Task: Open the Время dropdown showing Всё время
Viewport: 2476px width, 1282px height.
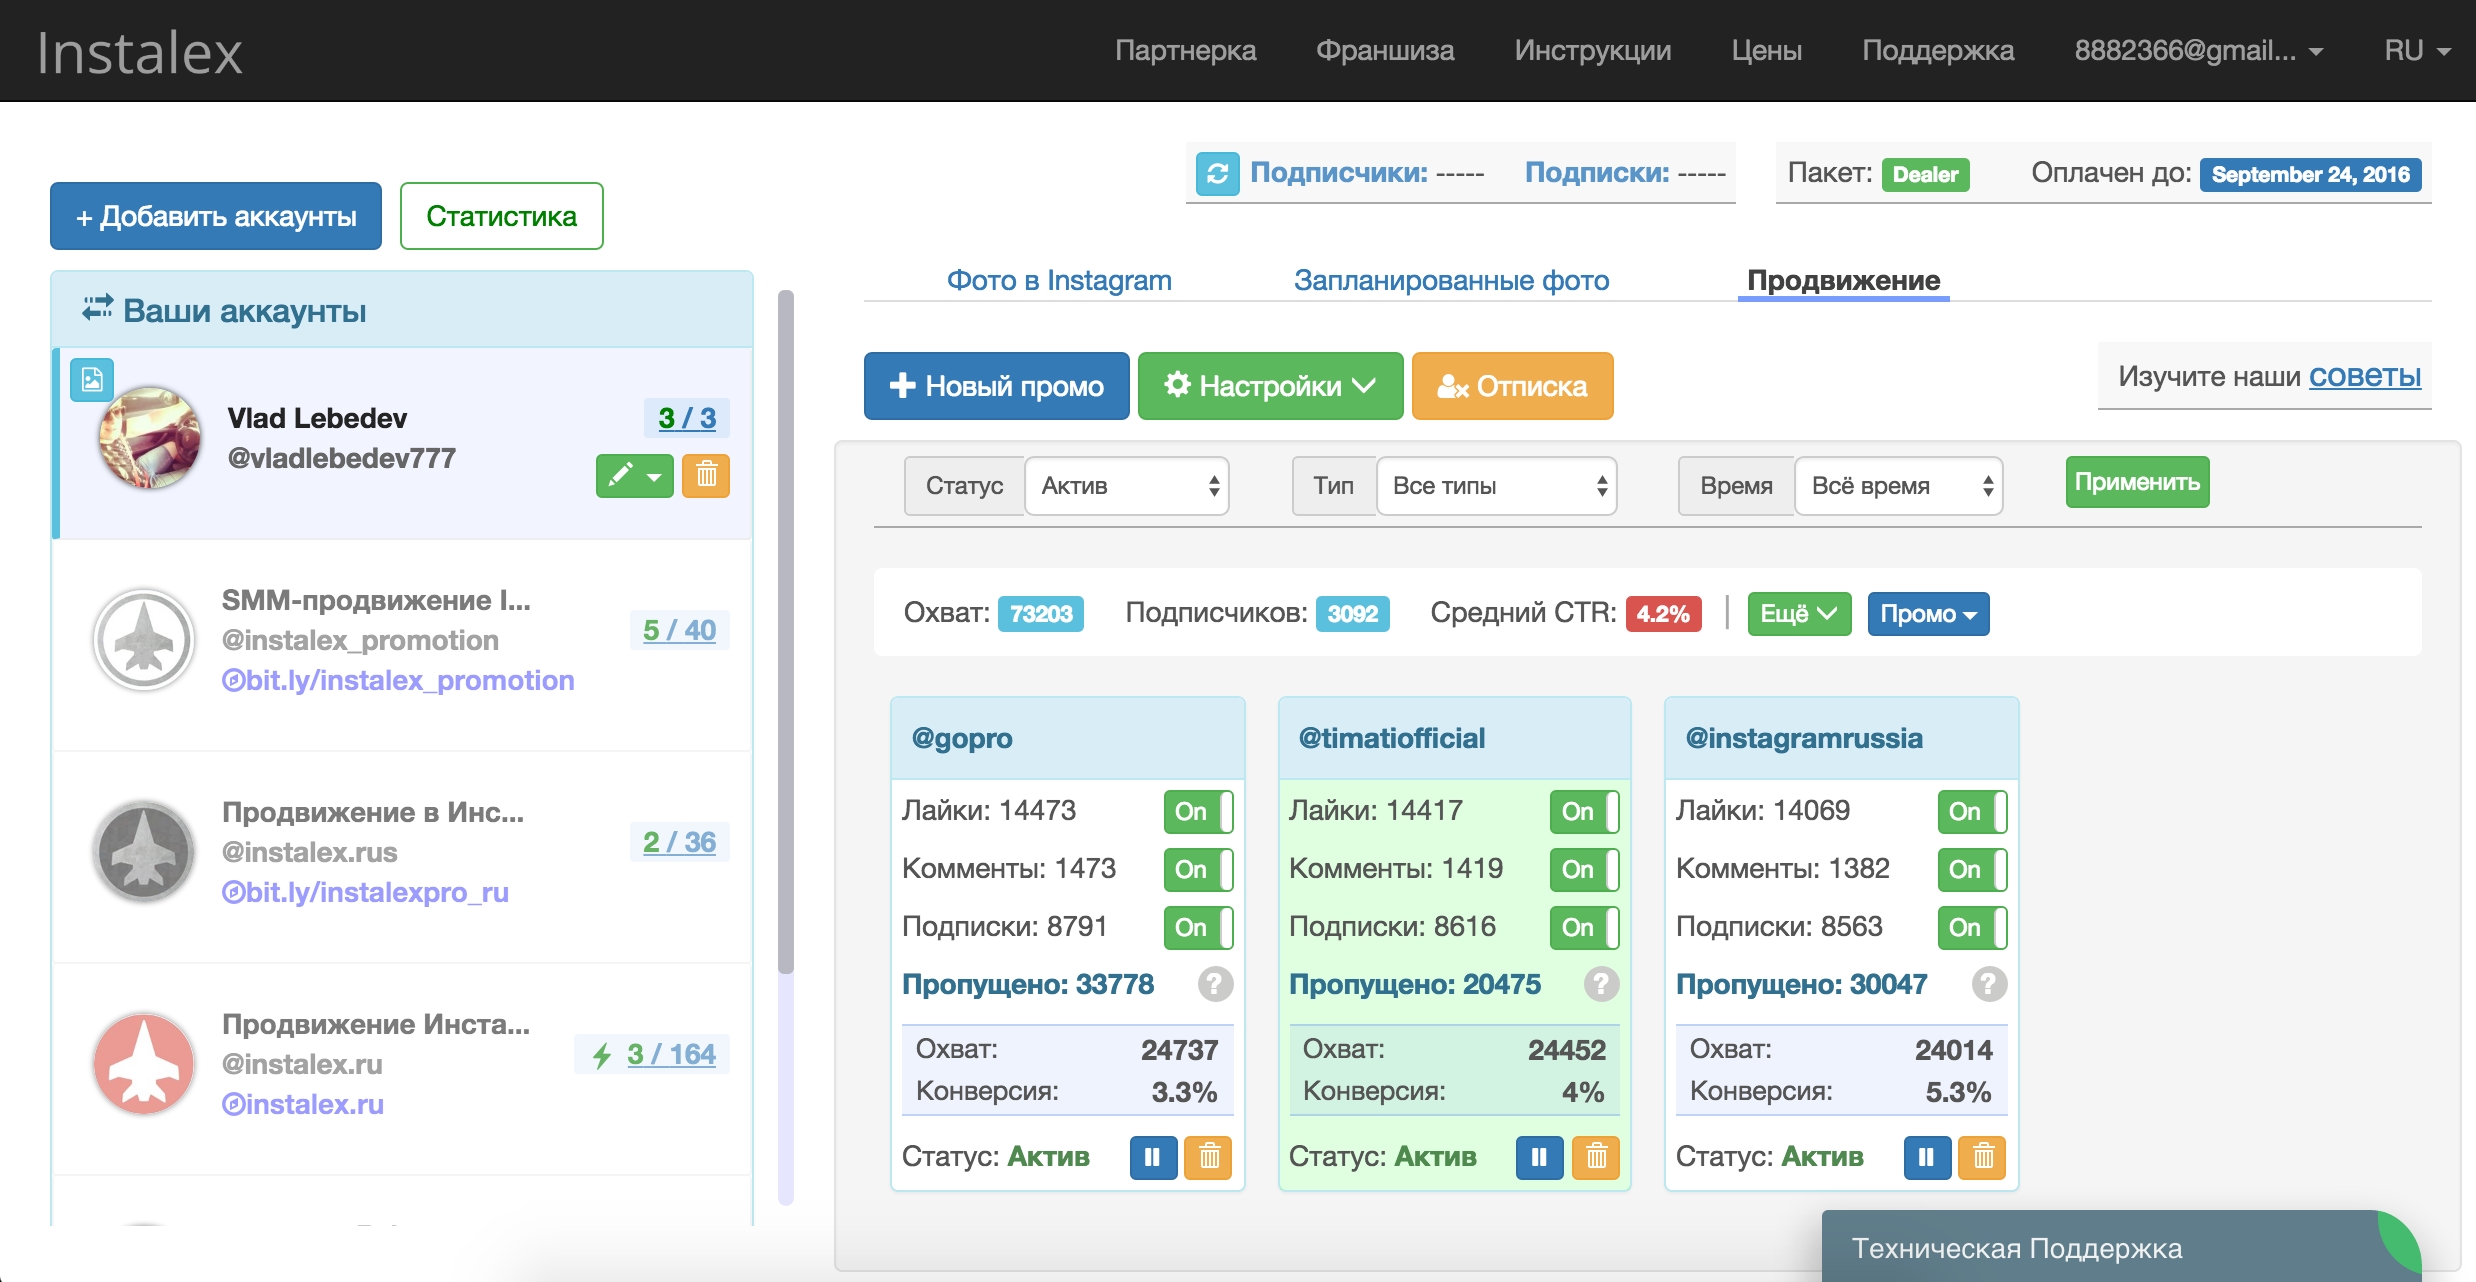Action: [x=1898, y=486]
